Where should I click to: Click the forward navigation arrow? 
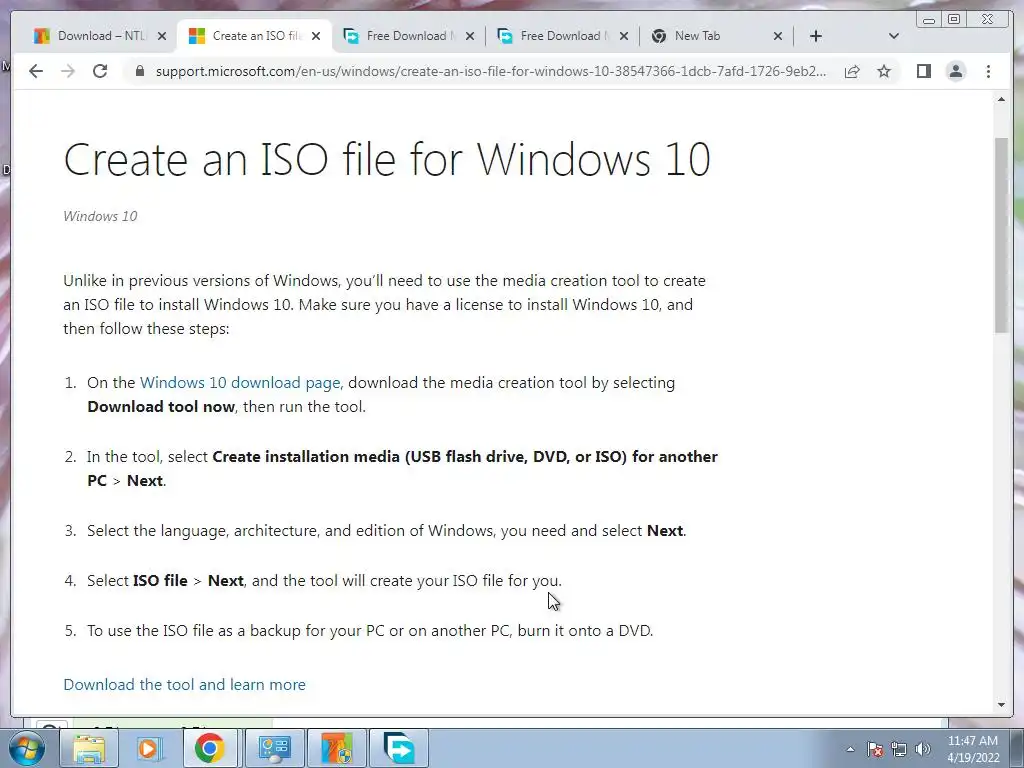pos(68,71)
